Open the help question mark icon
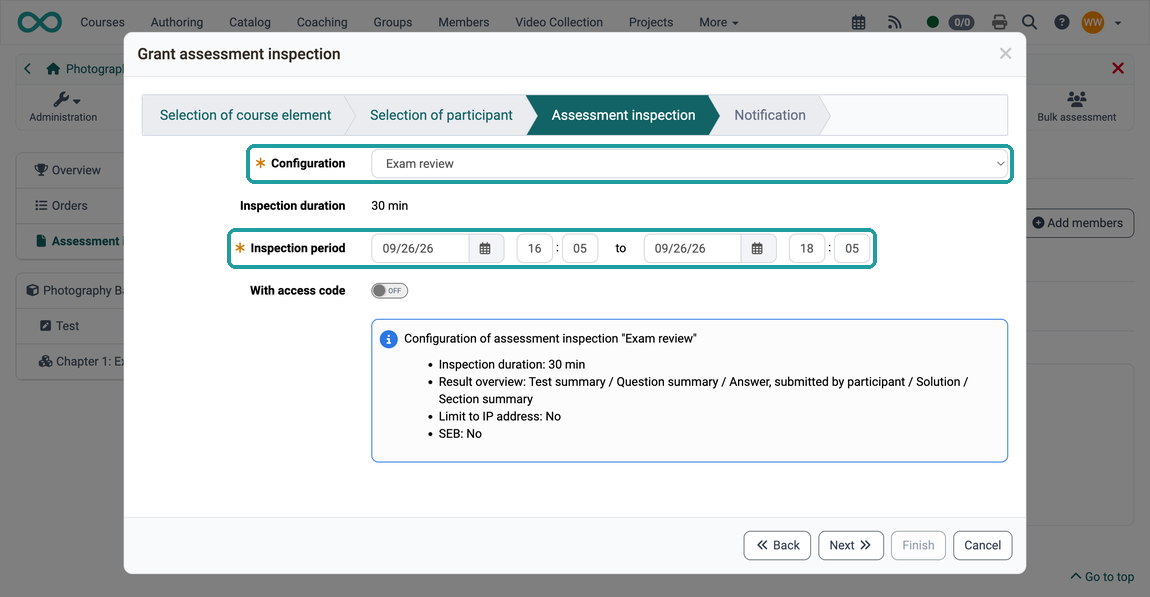 1061,22
